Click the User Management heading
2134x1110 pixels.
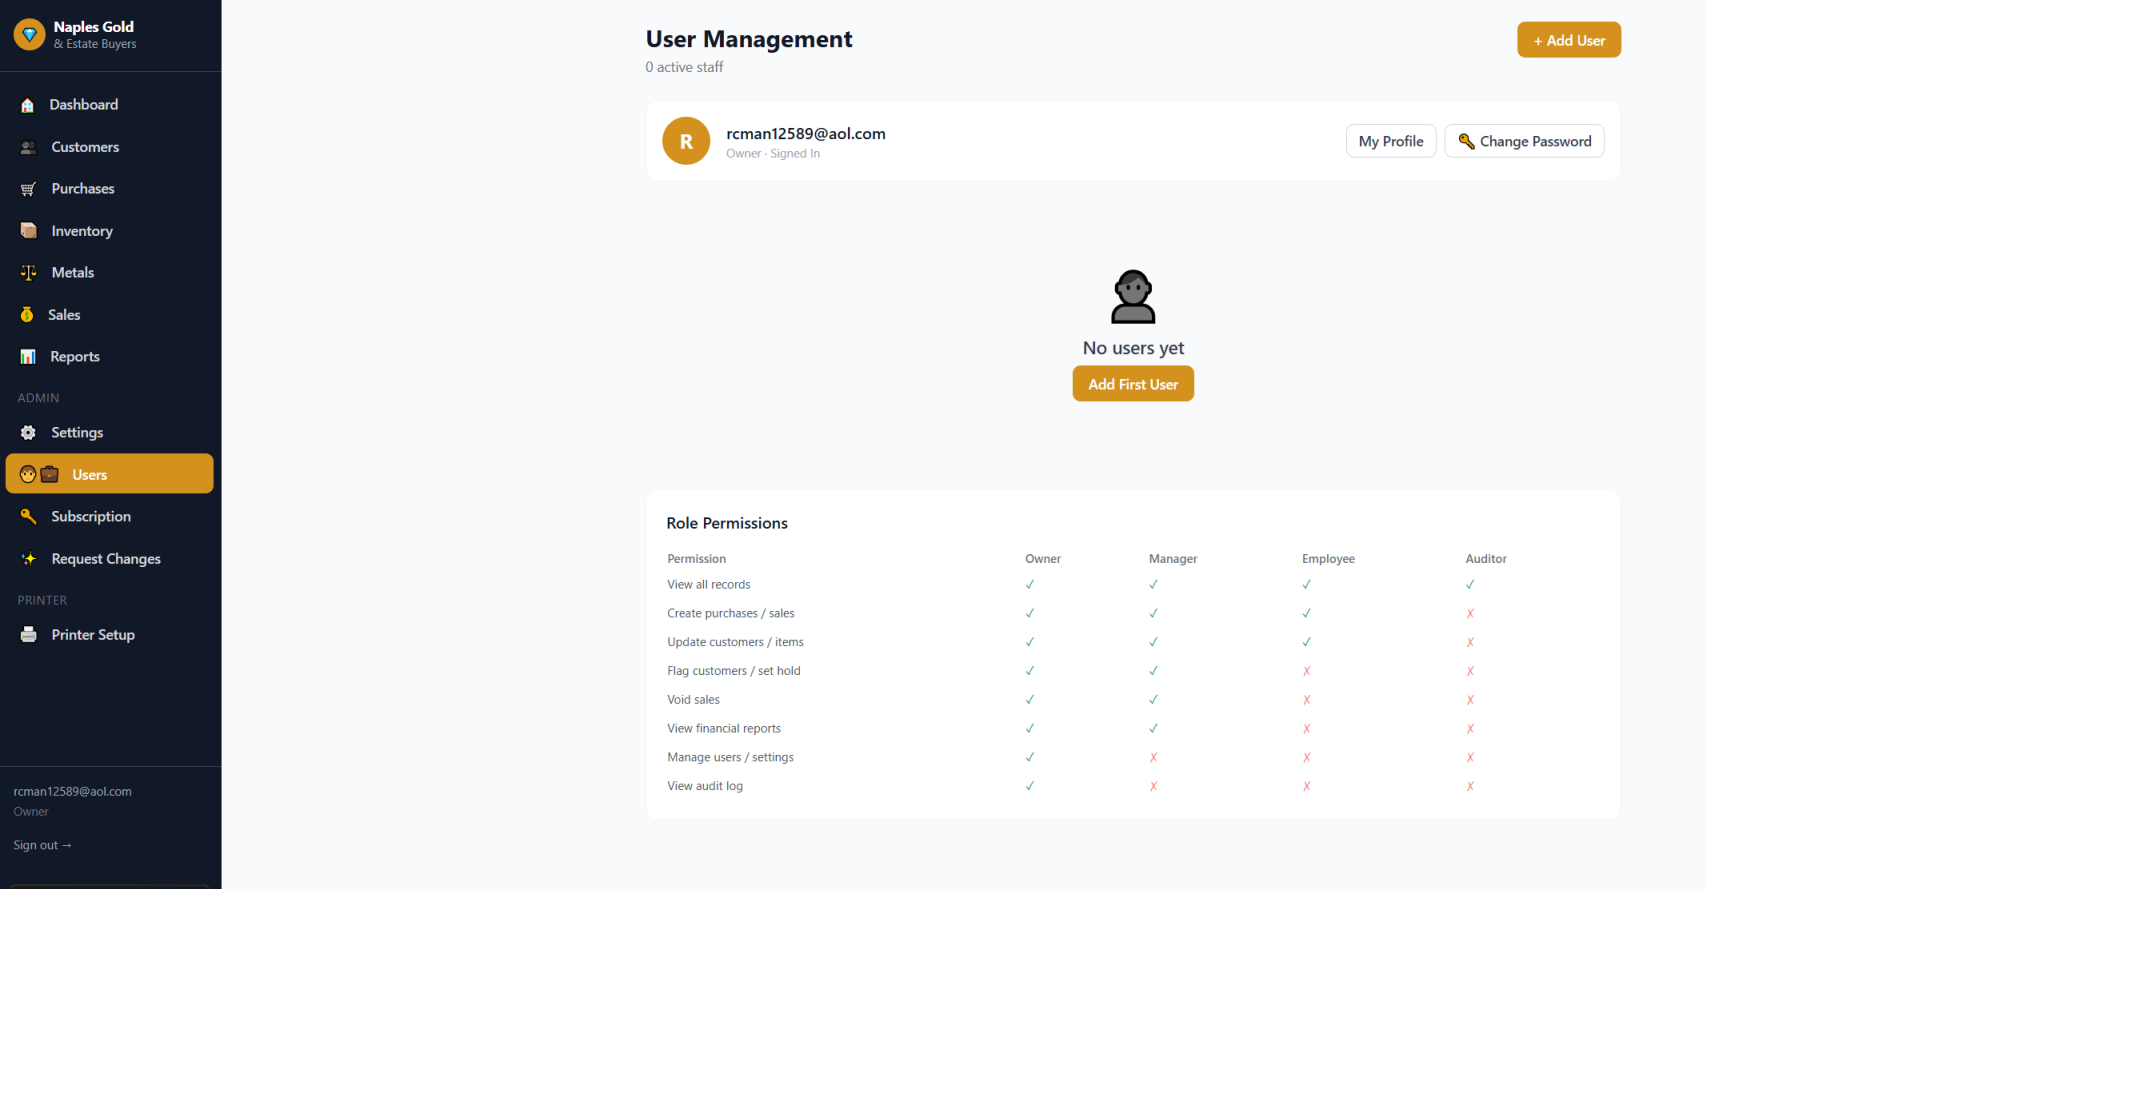pyautogui.click(x=749, y=39)
